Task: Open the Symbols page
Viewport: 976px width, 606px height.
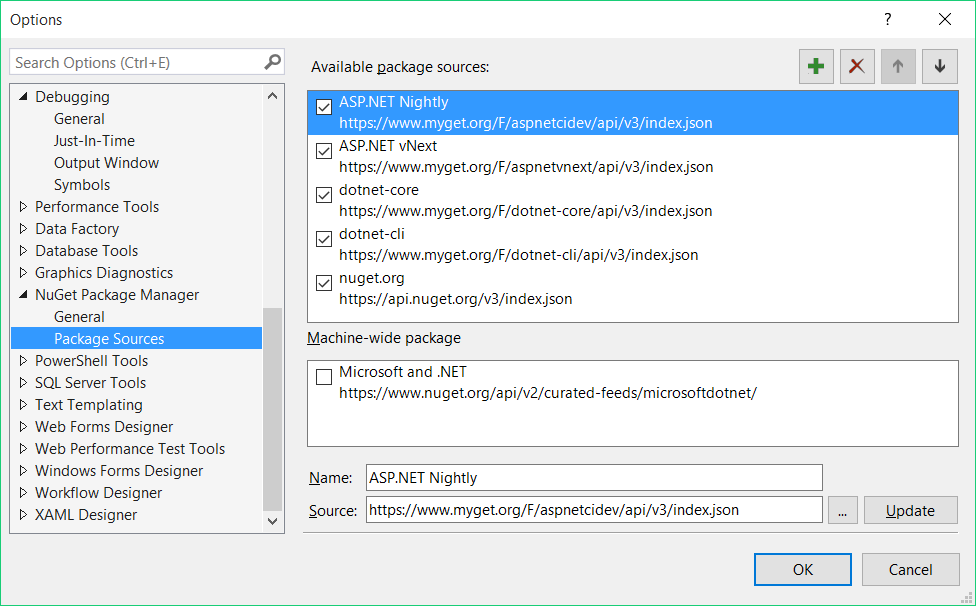Action: pos(82,185)
